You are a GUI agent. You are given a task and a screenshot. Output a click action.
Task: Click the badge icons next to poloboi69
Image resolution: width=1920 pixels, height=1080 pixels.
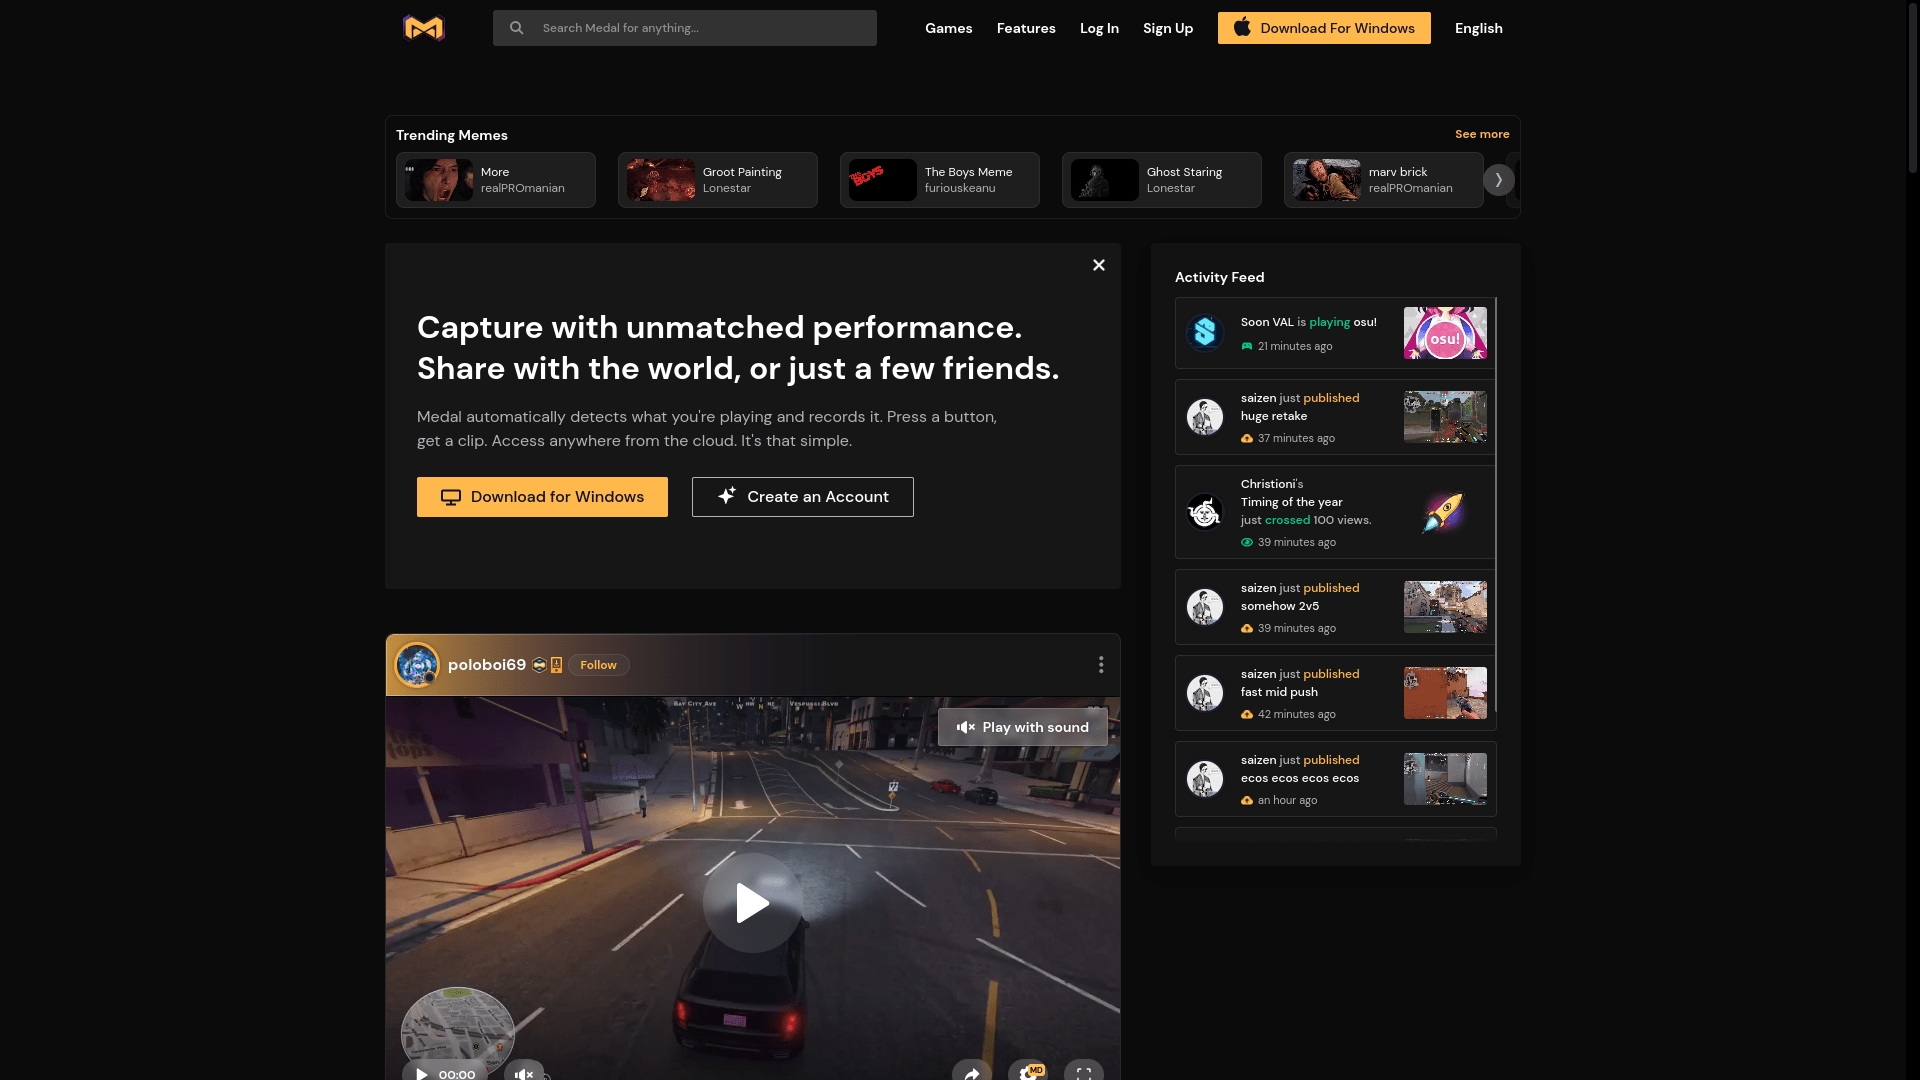(x=548, y=665)
